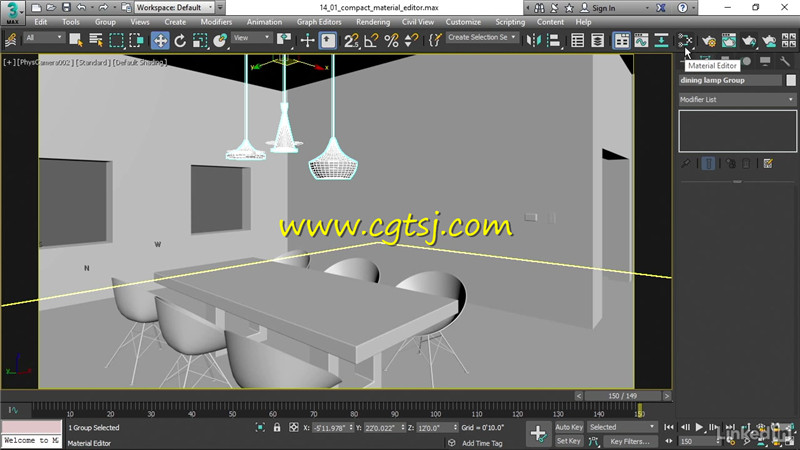Toggle Isolate Selection icon

pos(260,428)
